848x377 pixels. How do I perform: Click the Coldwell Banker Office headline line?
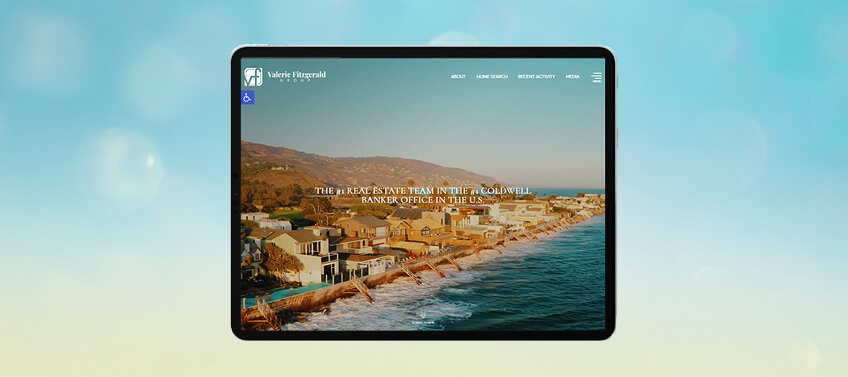422,200
